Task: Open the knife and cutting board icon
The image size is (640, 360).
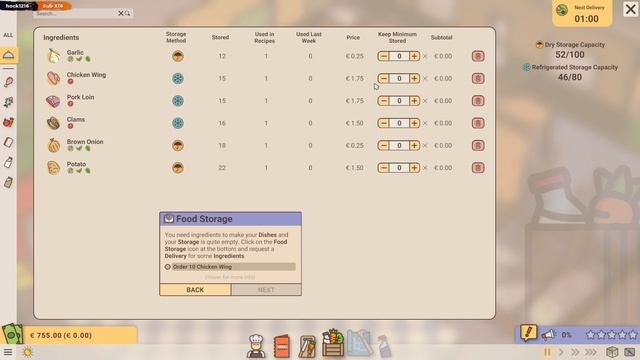Action: click(307, 347)
